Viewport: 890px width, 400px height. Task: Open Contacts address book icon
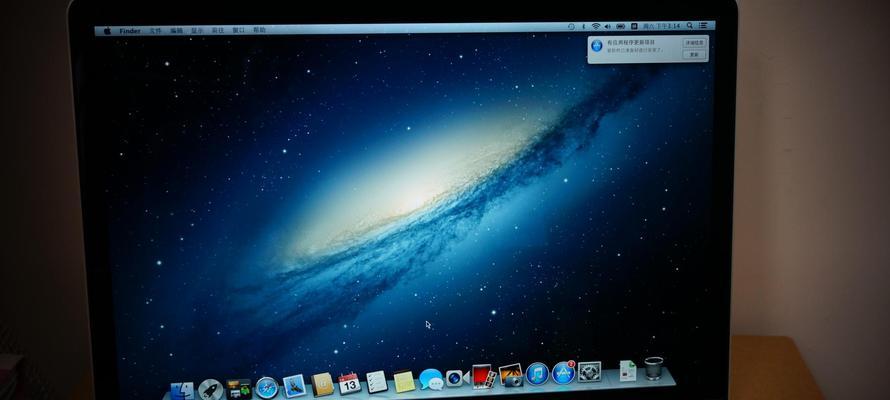(x=322, y=384)
